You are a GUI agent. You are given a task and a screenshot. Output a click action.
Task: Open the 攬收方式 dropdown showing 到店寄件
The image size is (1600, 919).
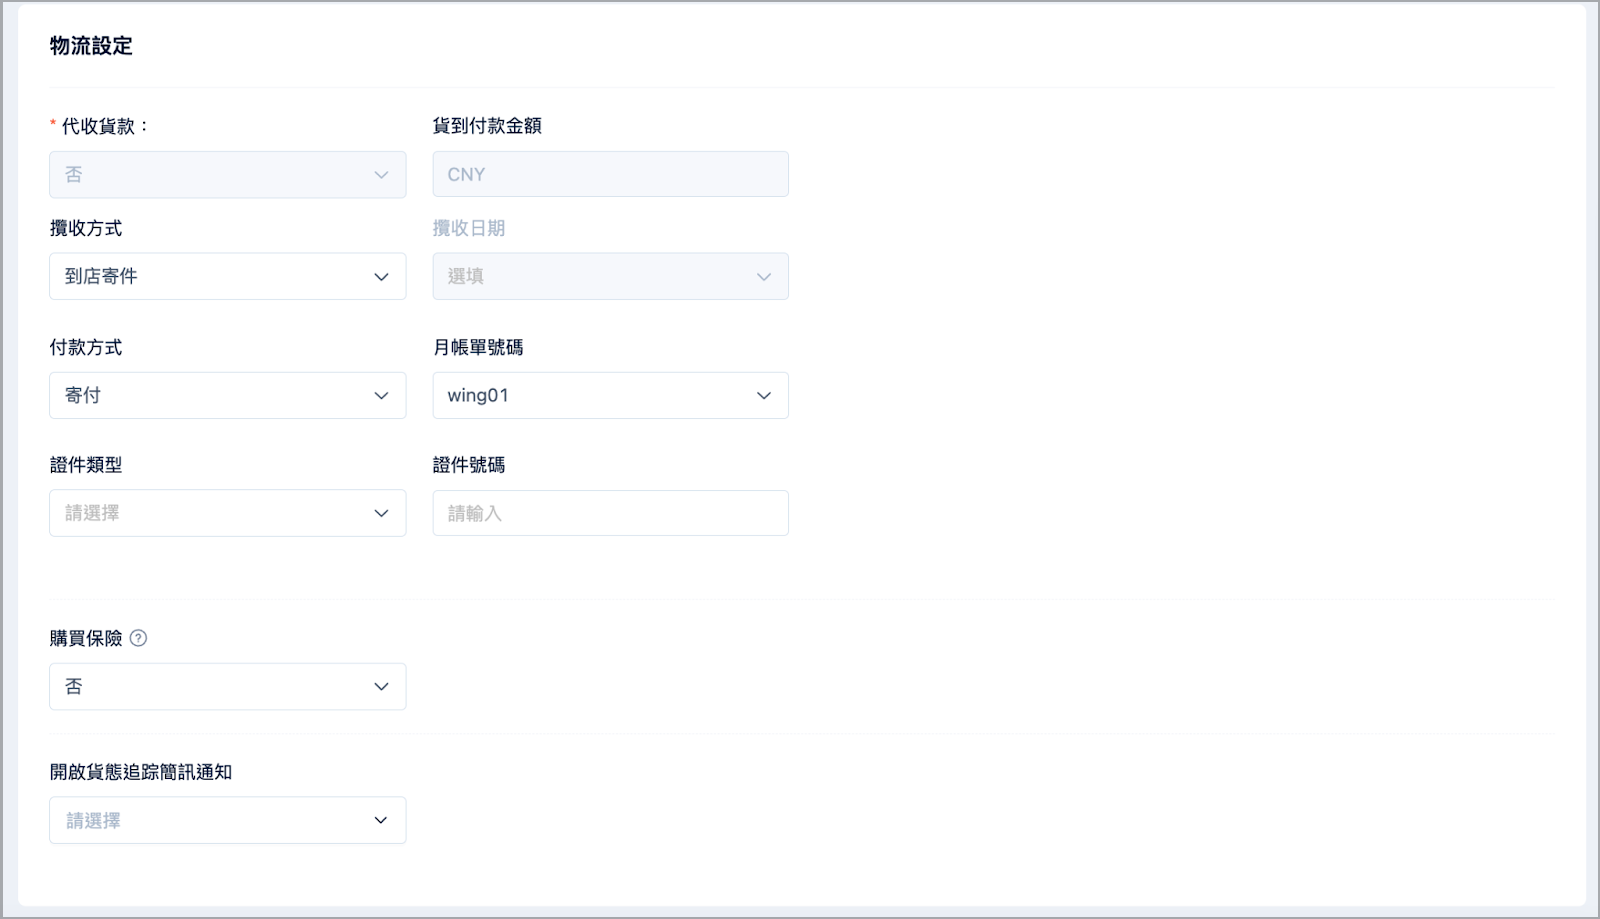[228, 276]
